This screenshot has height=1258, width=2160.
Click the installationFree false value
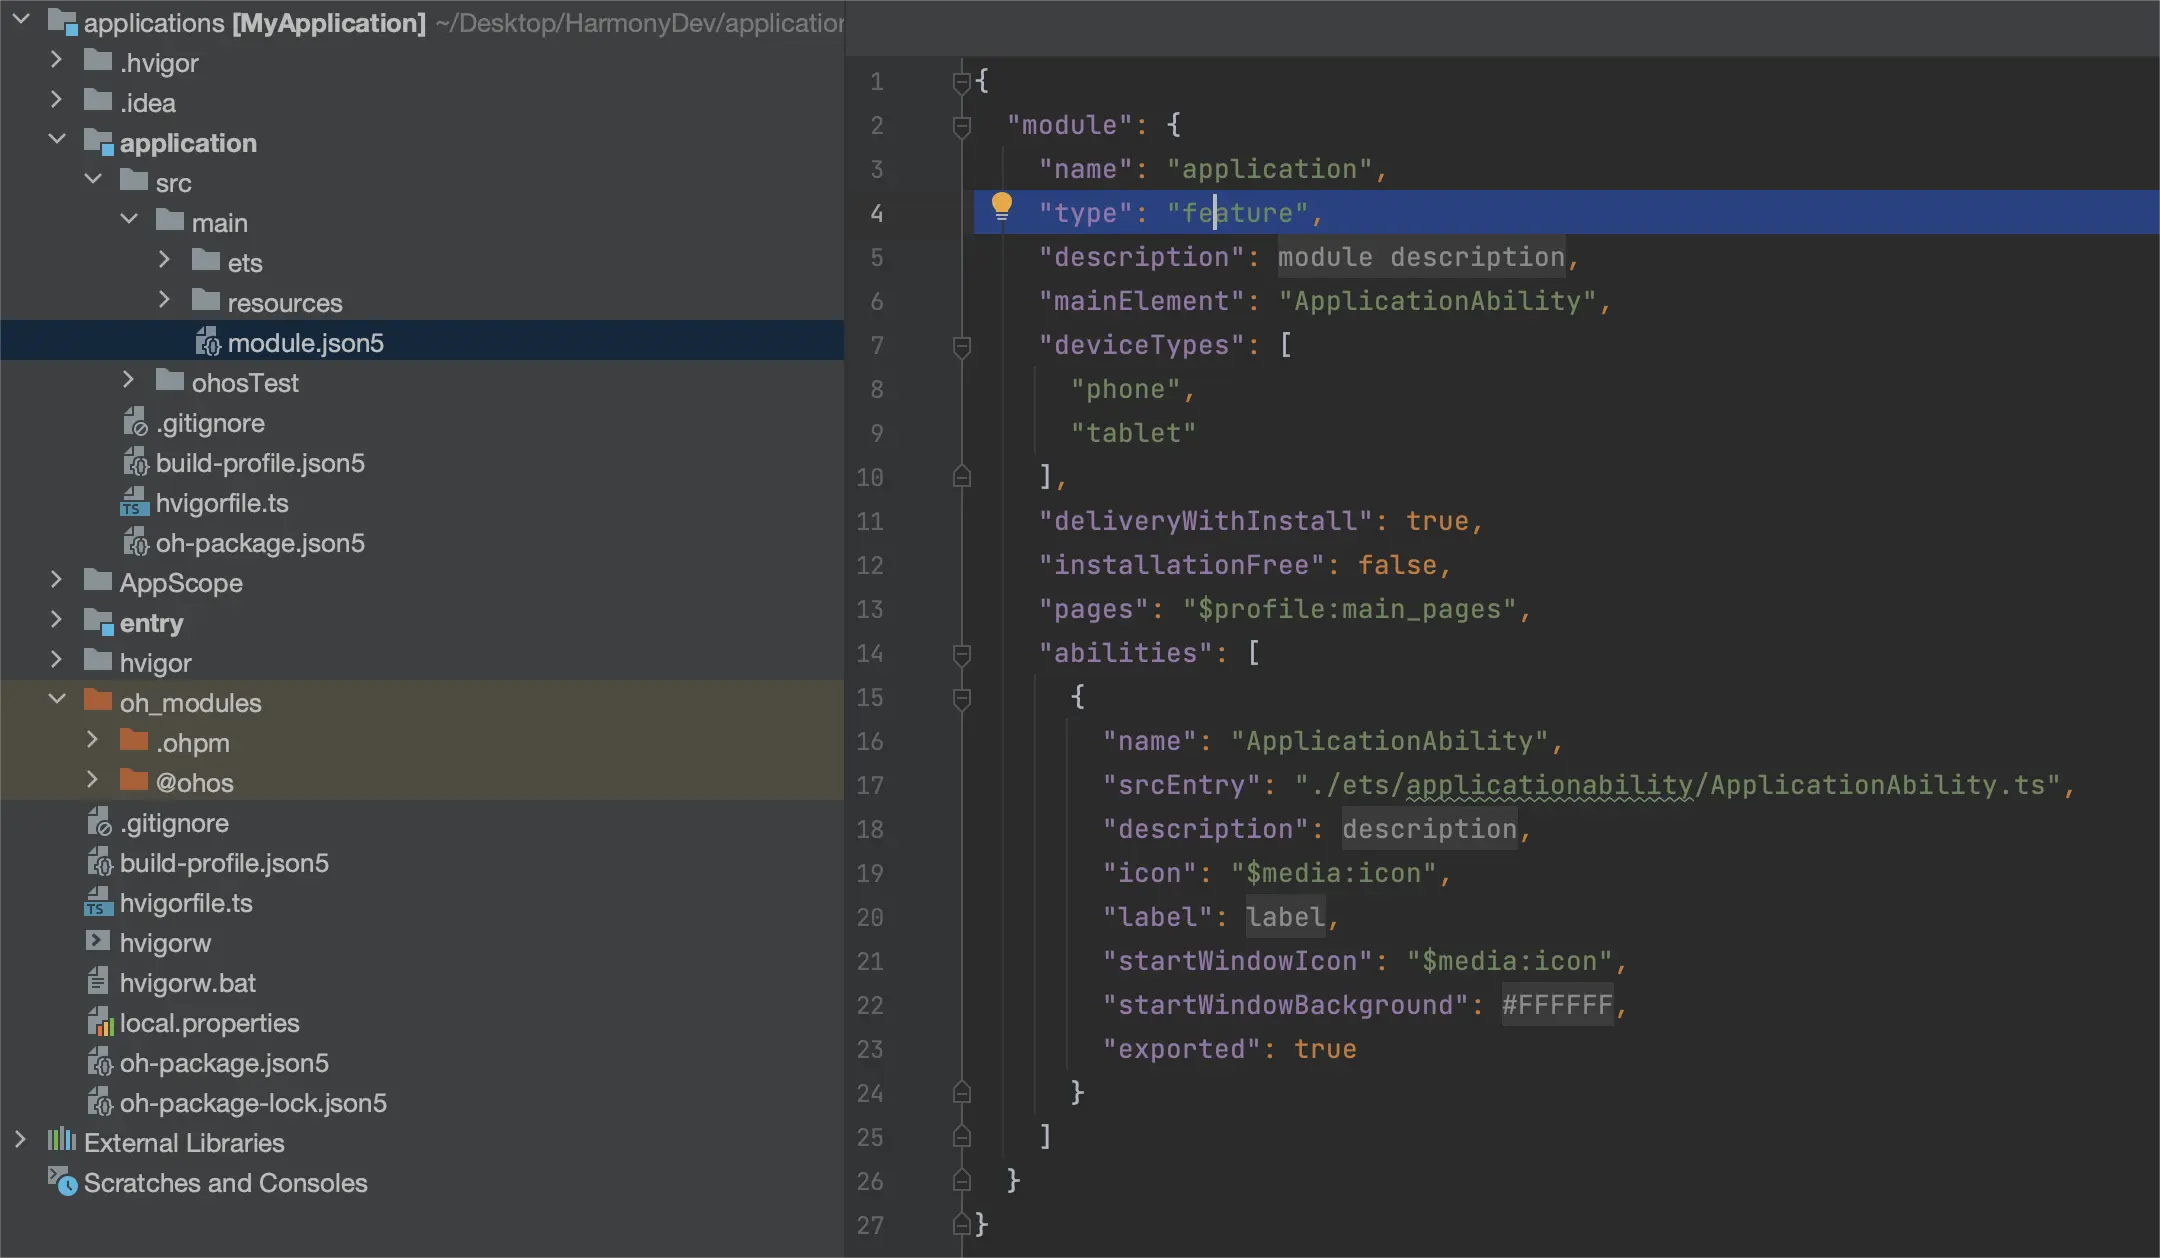(1397, 565)
